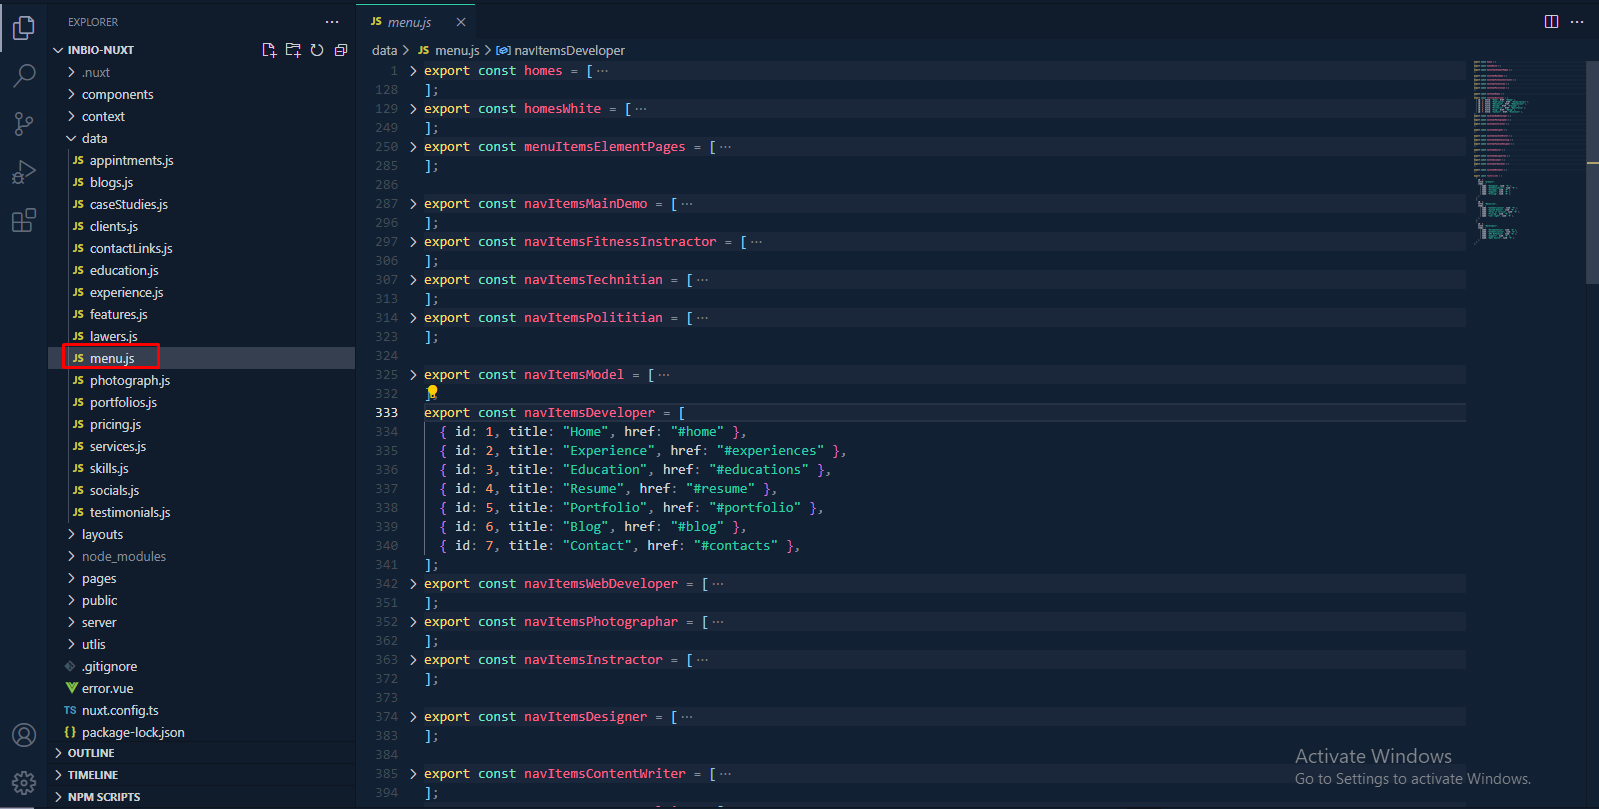Unfold the homesWhite code block
The width and height of the screenshot is (1599, 809).
tap(413, 109)
